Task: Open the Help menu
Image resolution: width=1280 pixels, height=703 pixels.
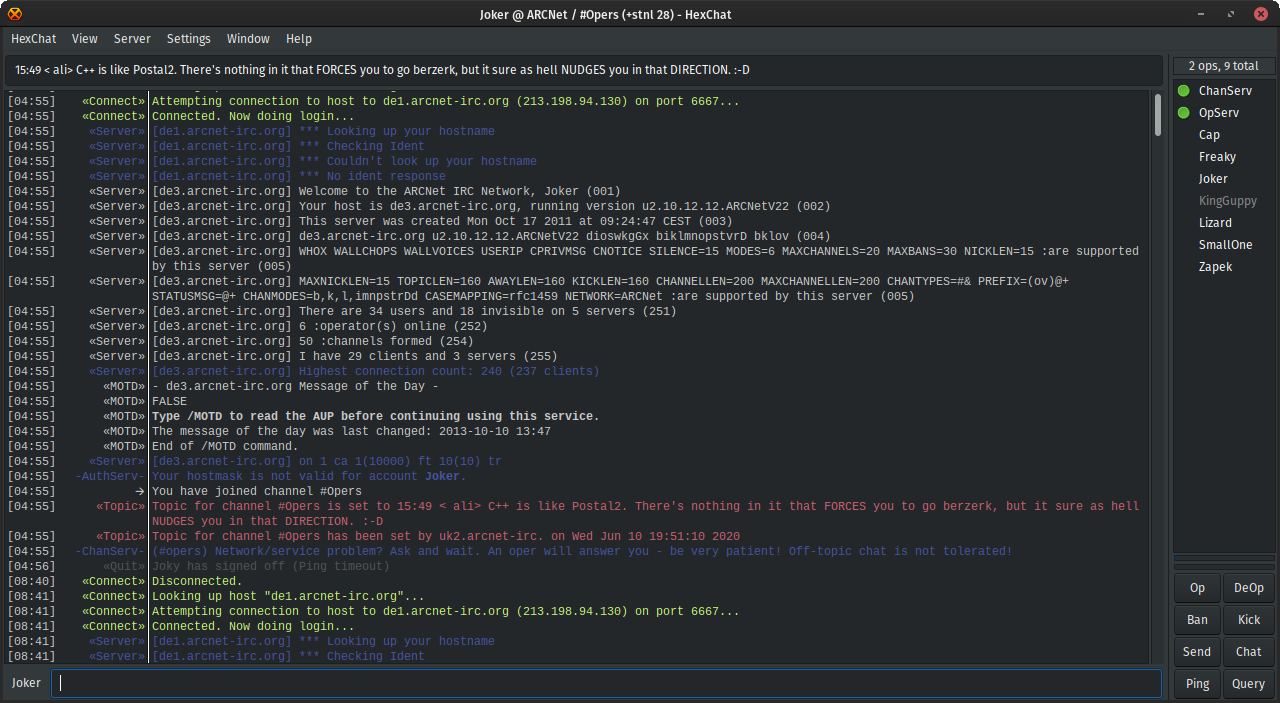Action: tap(299, 39)
